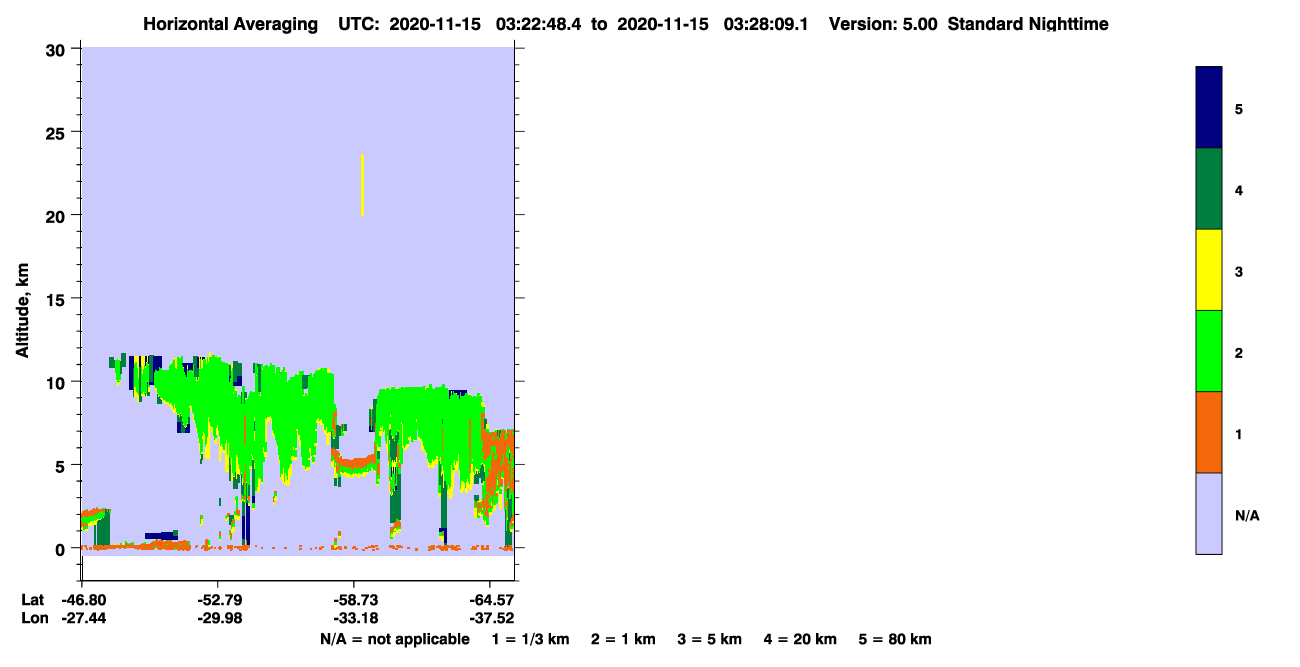This screenshot has width=1300, height=667.
Task: Click the legend text '2 = 1 km'
Action: pos(623,639)
